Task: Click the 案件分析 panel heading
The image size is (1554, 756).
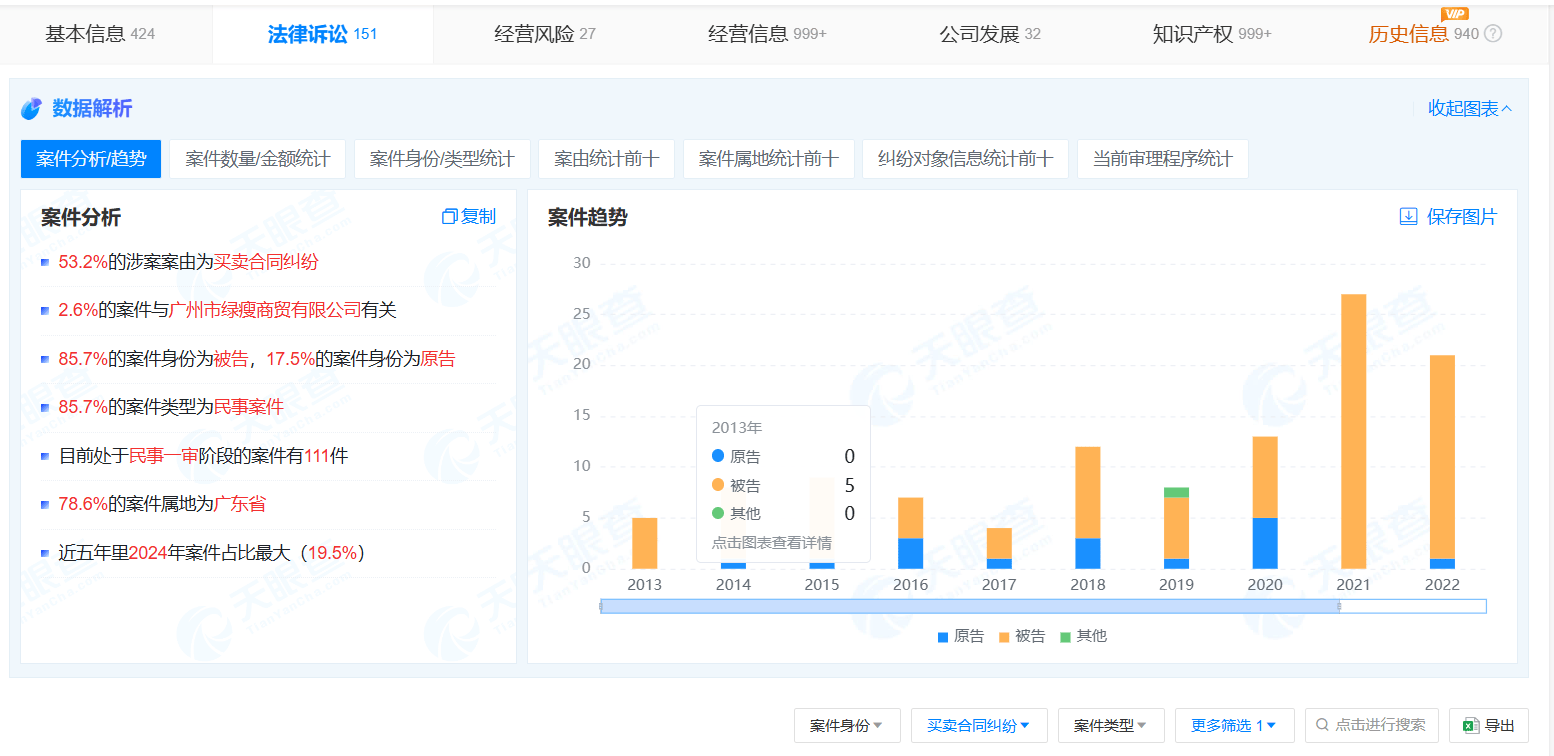Action: click(x=81, y=217)
